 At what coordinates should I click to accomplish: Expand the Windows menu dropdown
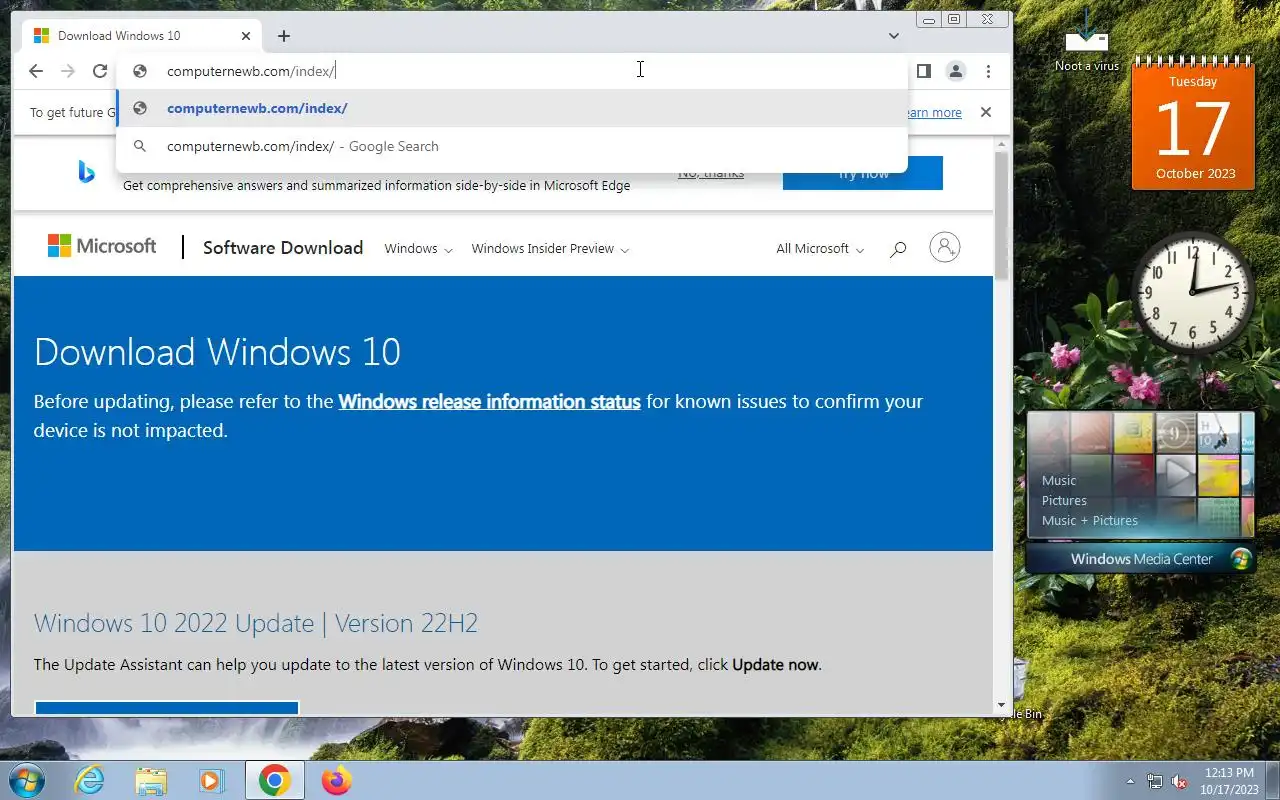coord(418,249)
